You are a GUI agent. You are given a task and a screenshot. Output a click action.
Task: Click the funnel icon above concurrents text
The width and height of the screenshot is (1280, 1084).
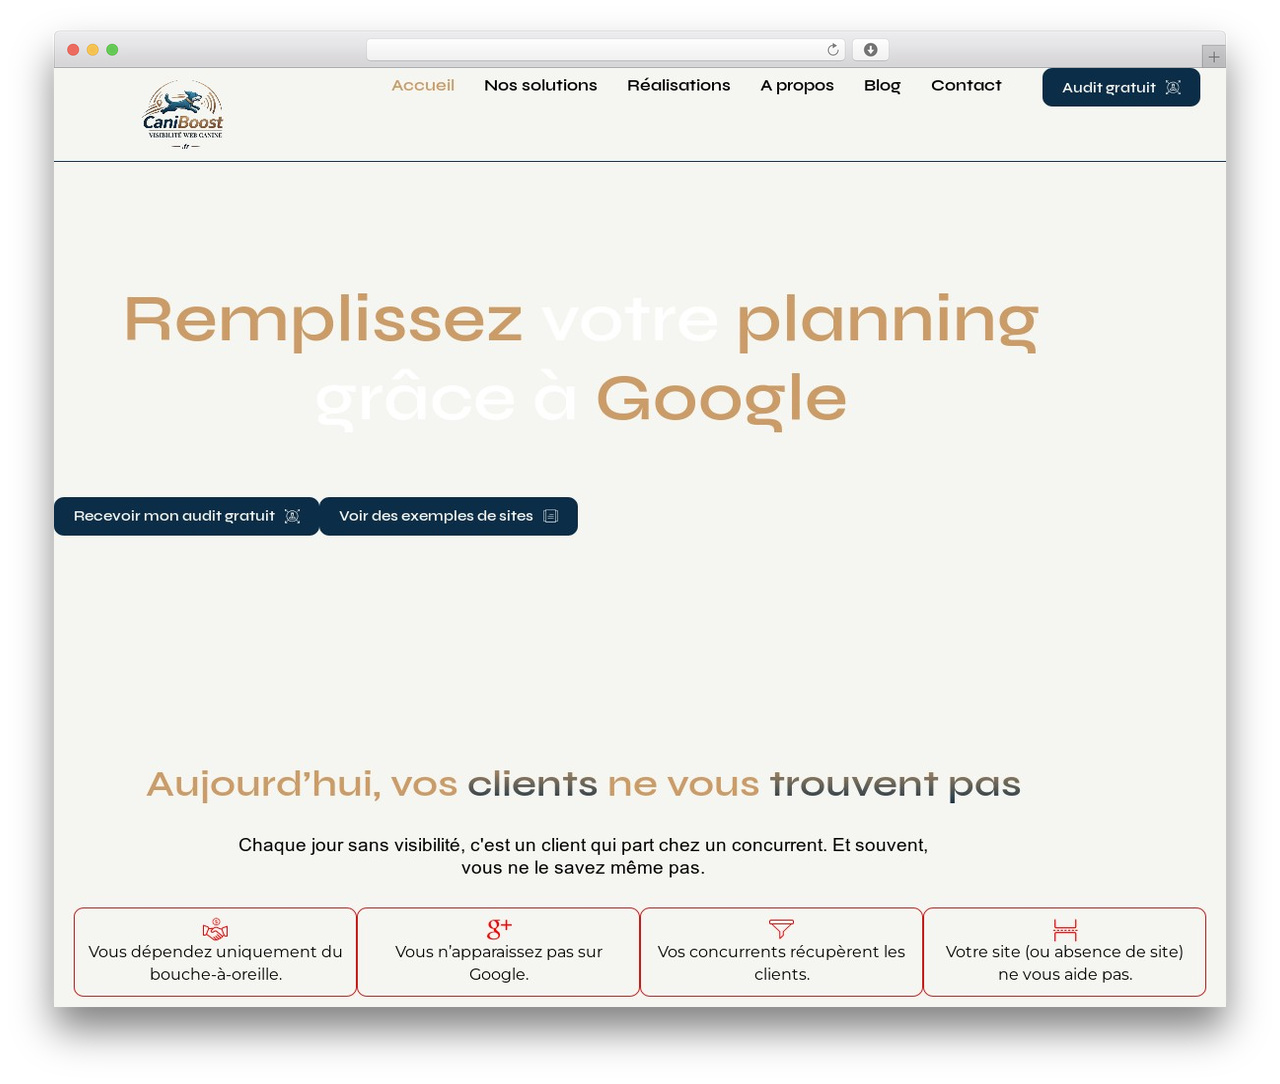click(781, 929)
